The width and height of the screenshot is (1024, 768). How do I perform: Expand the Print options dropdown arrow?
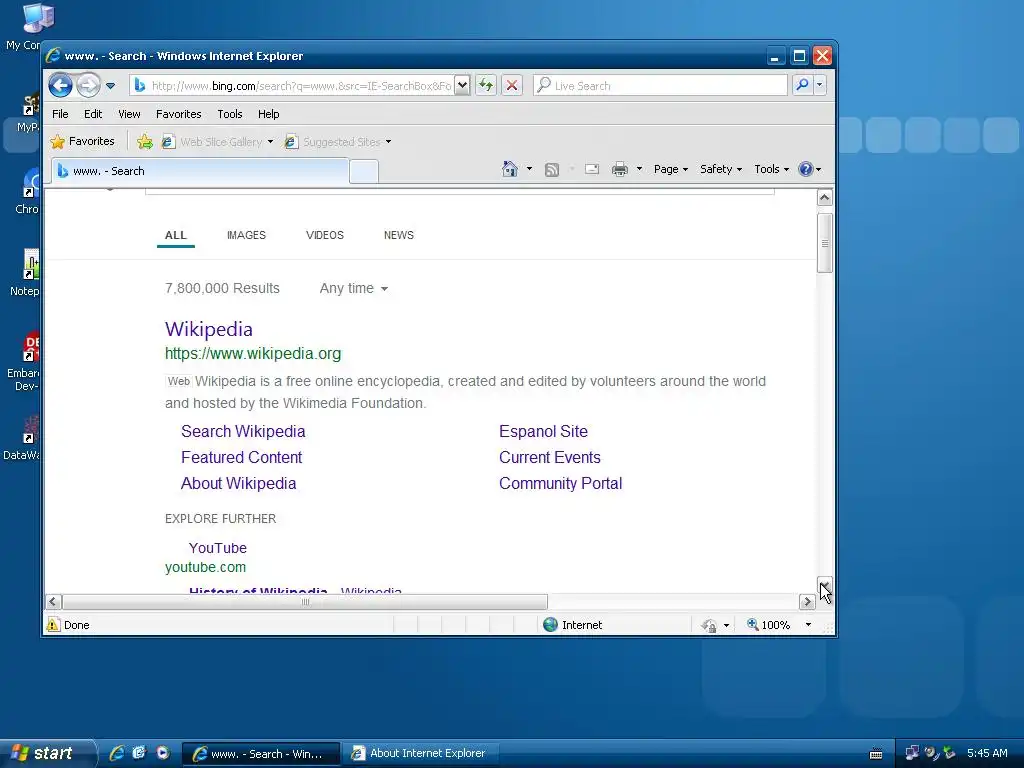point(639,169)
